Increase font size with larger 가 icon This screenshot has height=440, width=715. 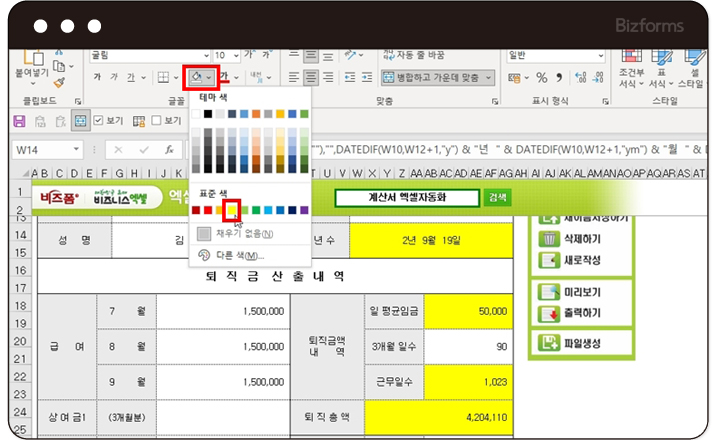249,54
